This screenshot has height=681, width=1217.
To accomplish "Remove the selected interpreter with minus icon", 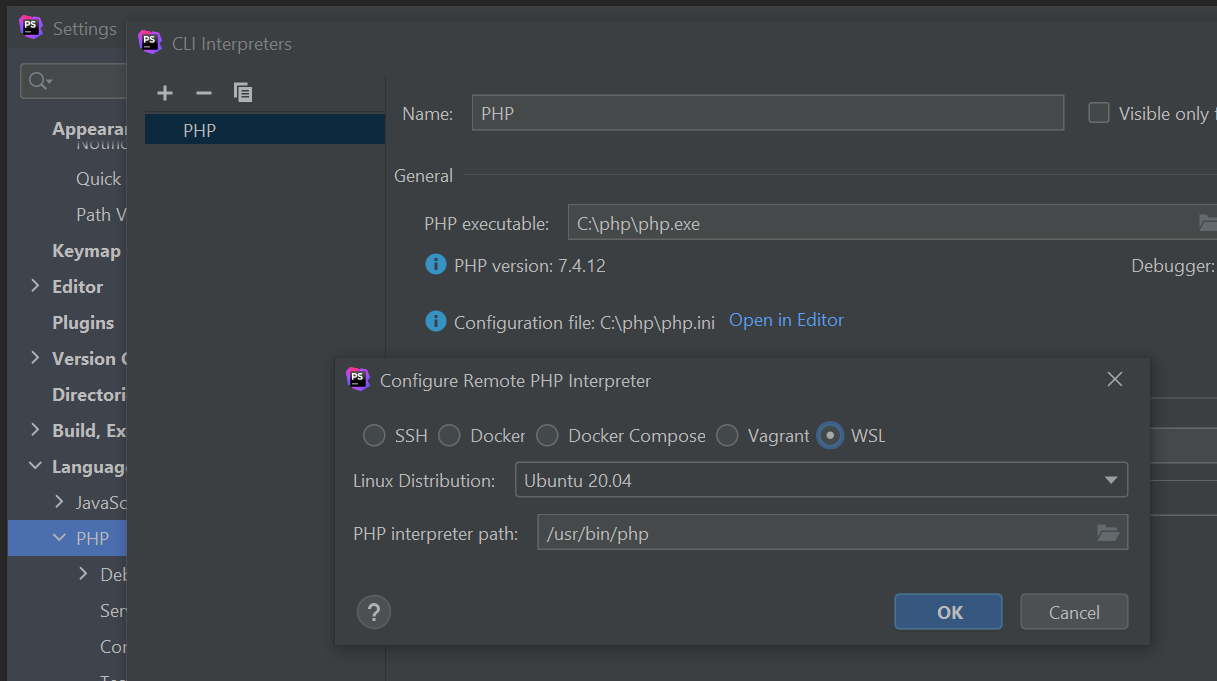I will point(204,93).
